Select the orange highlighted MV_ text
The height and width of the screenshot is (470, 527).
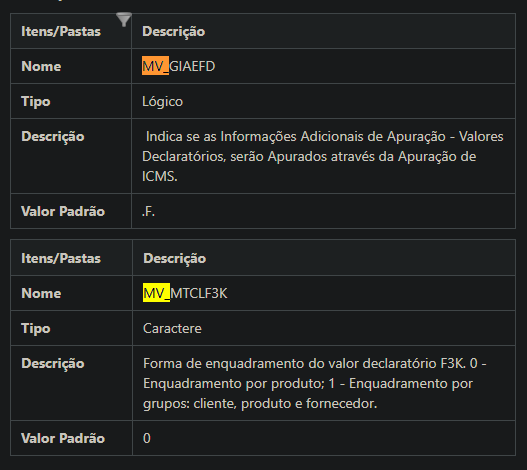(155, 66)
